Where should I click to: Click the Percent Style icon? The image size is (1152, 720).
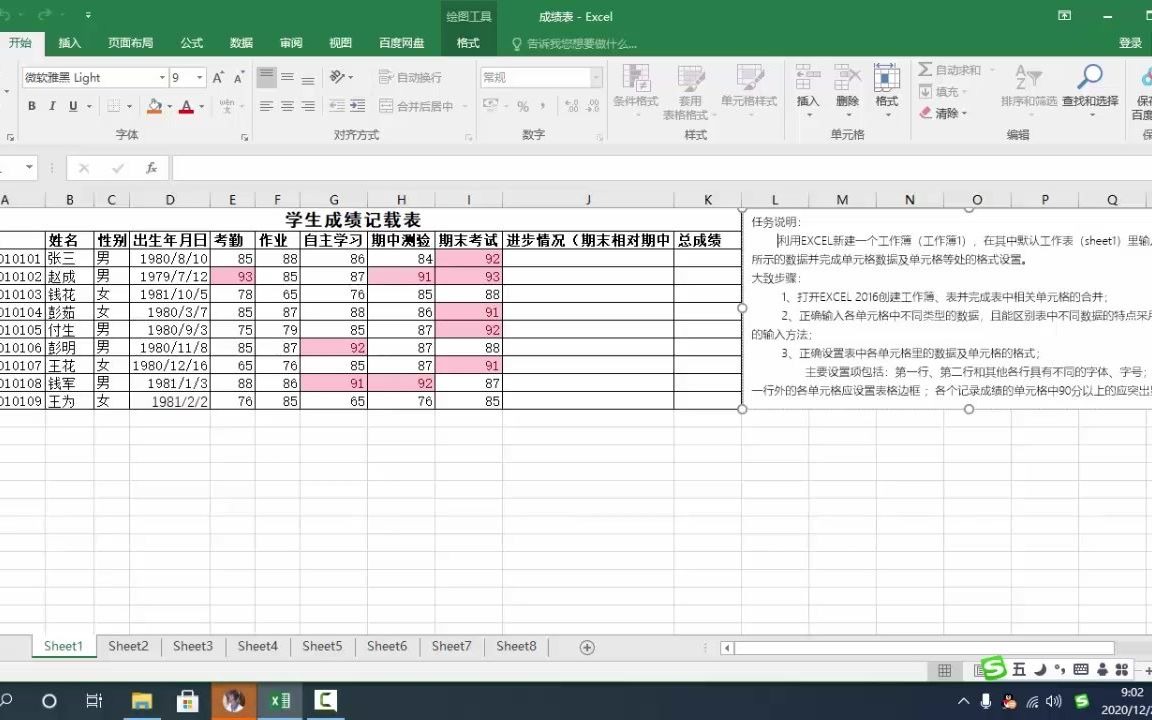524,104
